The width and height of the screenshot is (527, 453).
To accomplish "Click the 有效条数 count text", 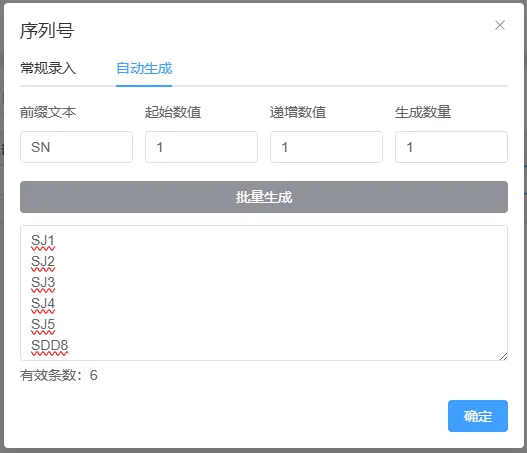I will (59, 375).
